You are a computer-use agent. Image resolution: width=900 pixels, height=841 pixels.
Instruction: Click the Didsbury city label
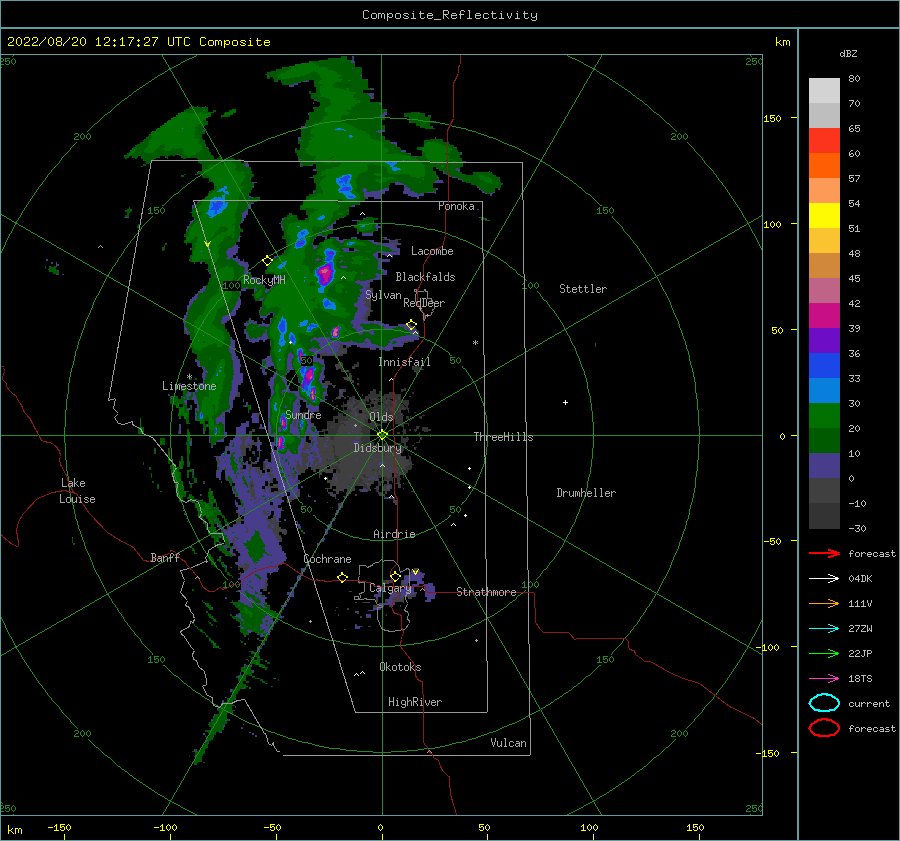[378, 448]
